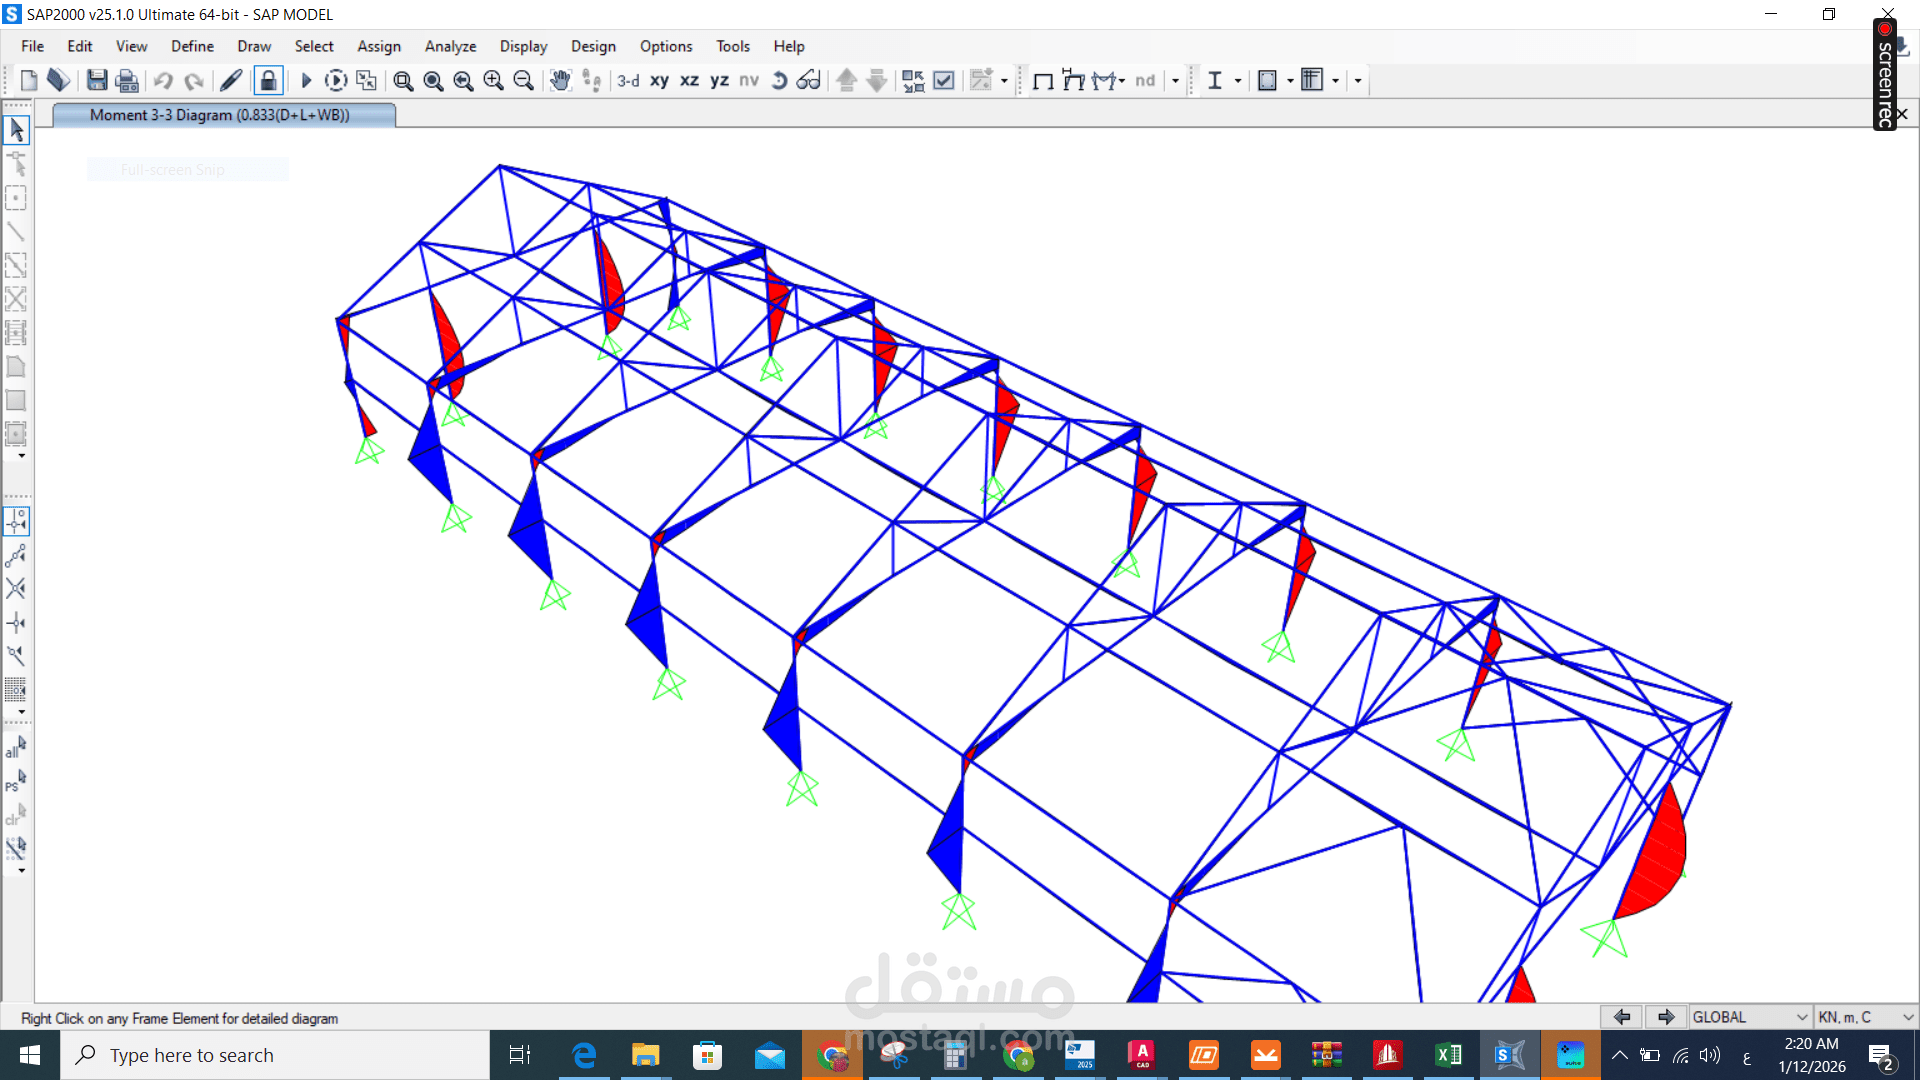The image size is (1920, 1080).
Task: Open Excel from the taskbar
Action: point(1448,1055)
